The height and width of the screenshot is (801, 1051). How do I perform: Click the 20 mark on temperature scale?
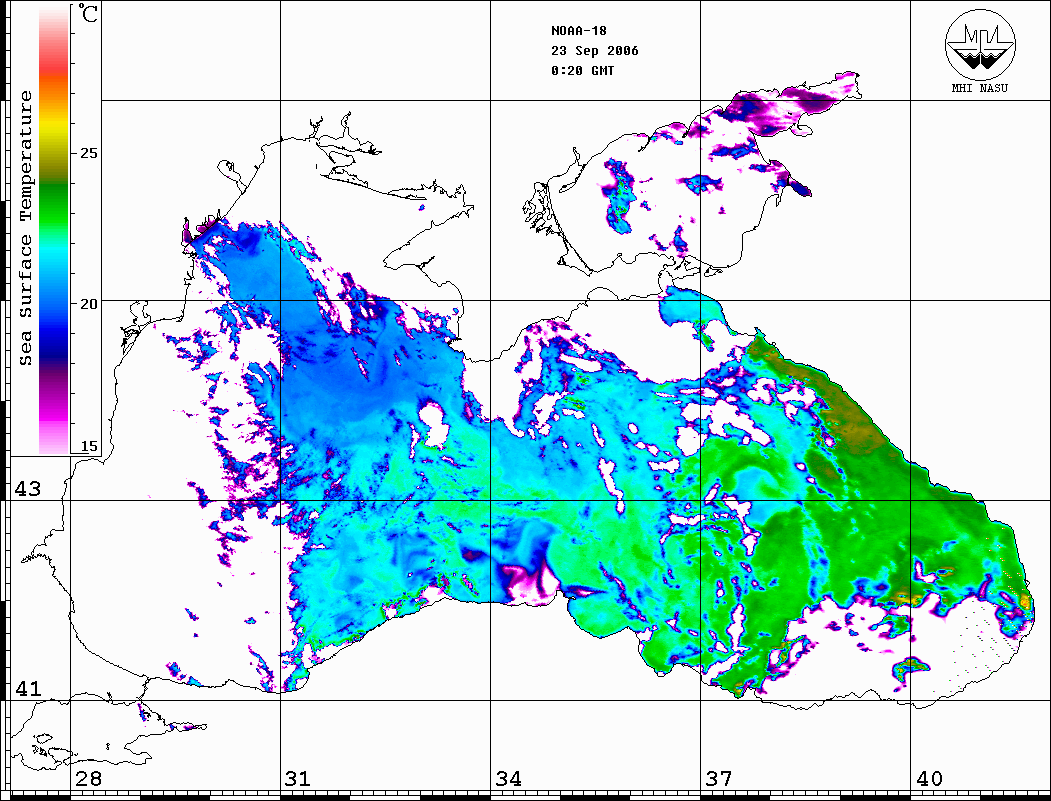(88, 304)
